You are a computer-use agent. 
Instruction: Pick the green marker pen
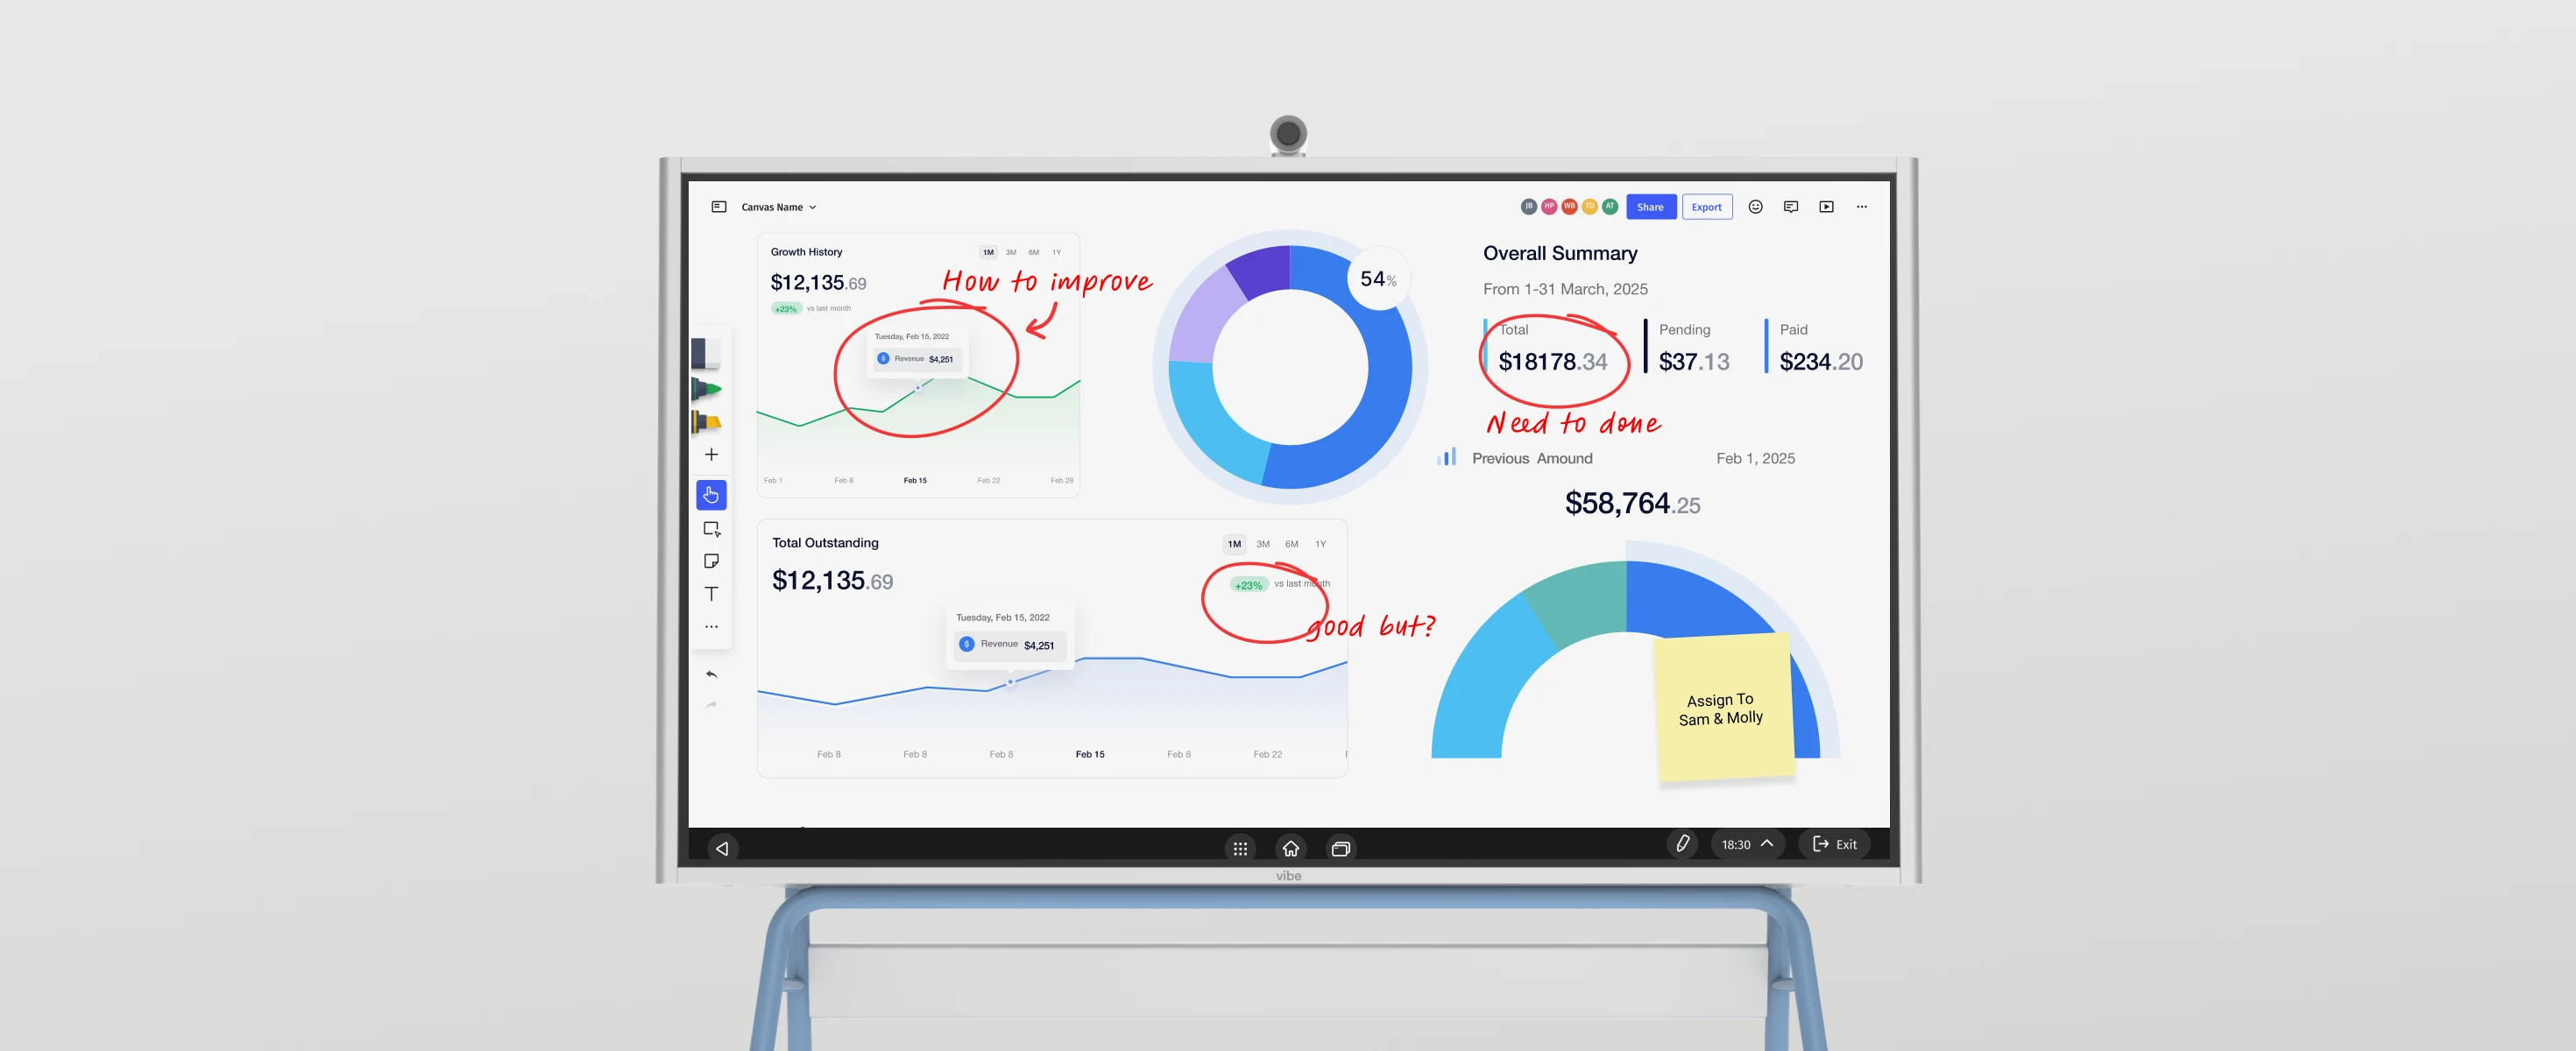click(x=707, y=389)
